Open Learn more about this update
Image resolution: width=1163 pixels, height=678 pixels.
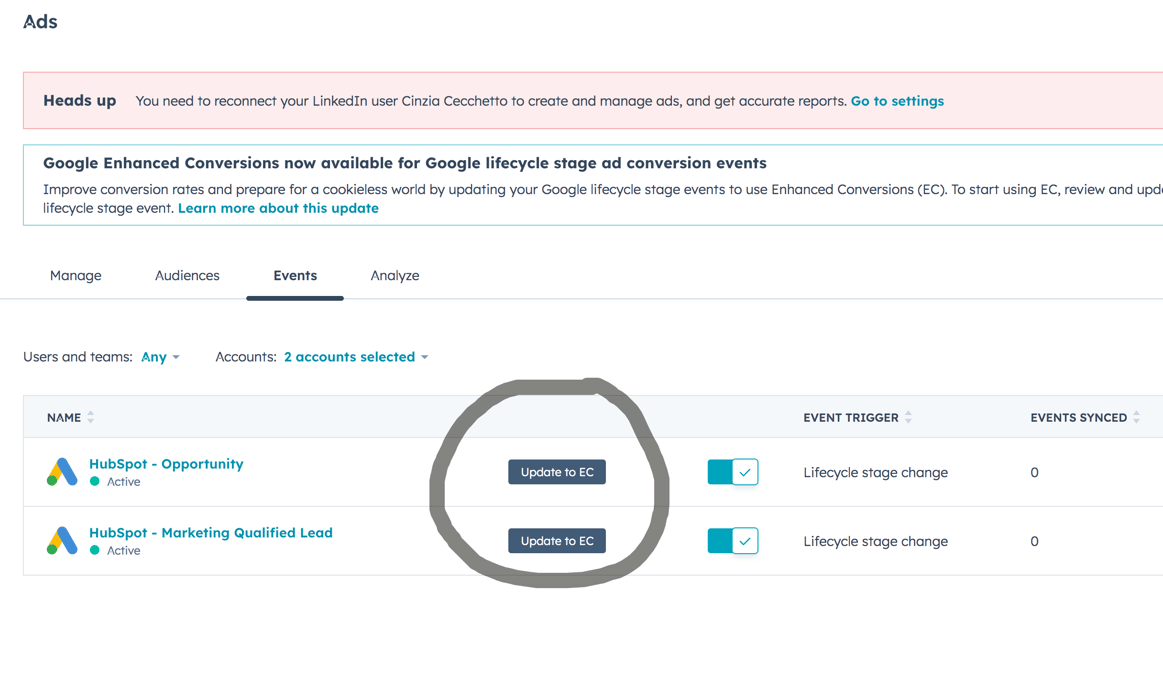[x=278, y=208]
